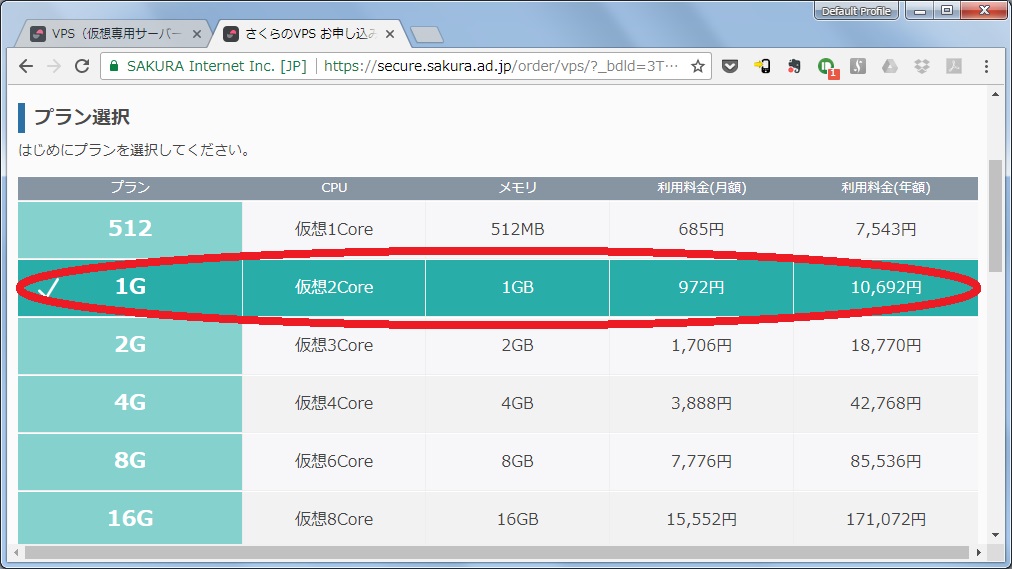Viewport: 1012px width, 569px height.
Task: Click the 512MB memory cell
Action: [x=518, y=229]
